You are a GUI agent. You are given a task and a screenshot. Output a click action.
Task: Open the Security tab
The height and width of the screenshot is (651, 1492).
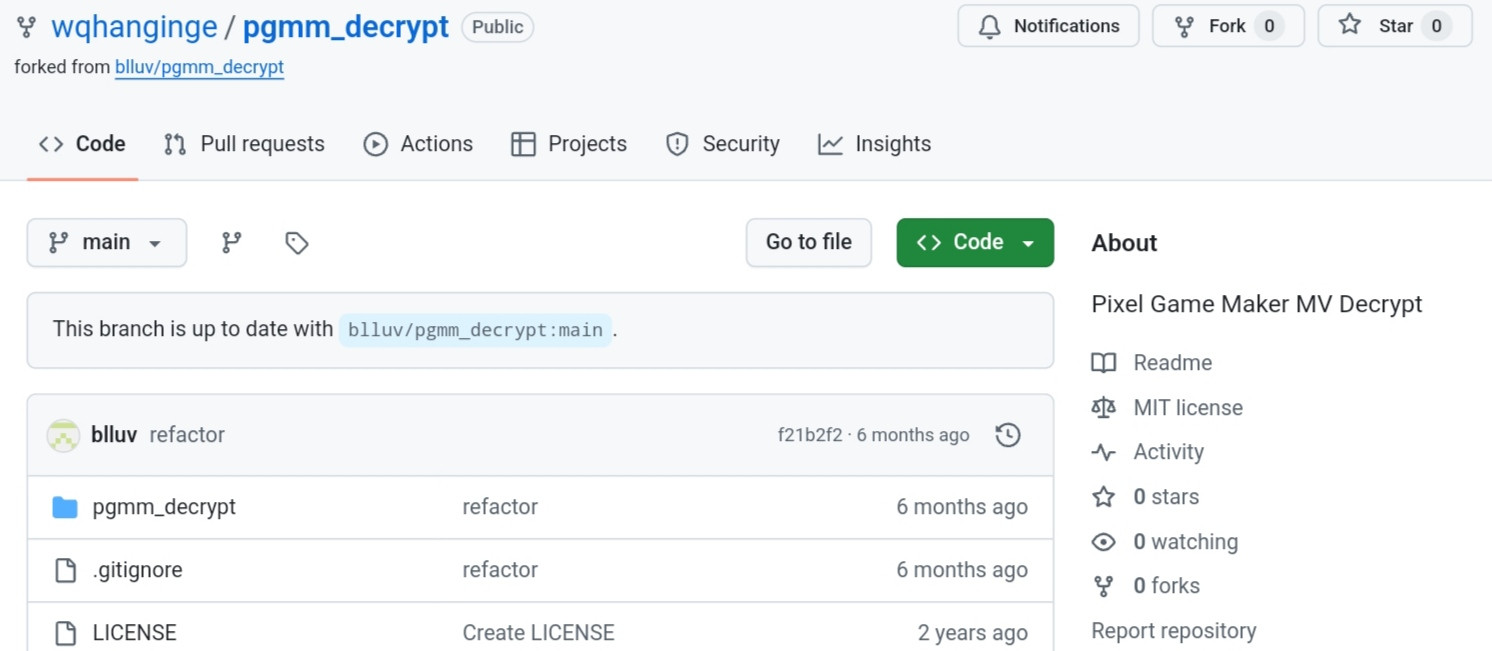(722, 144)
